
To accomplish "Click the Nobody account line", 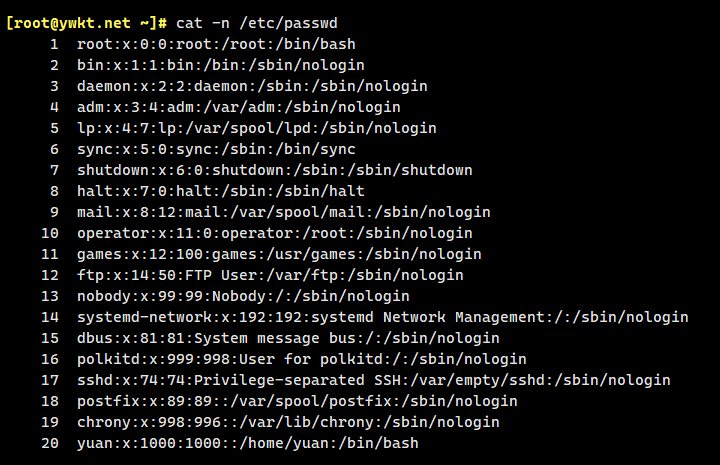I will (x=243, y=296).
